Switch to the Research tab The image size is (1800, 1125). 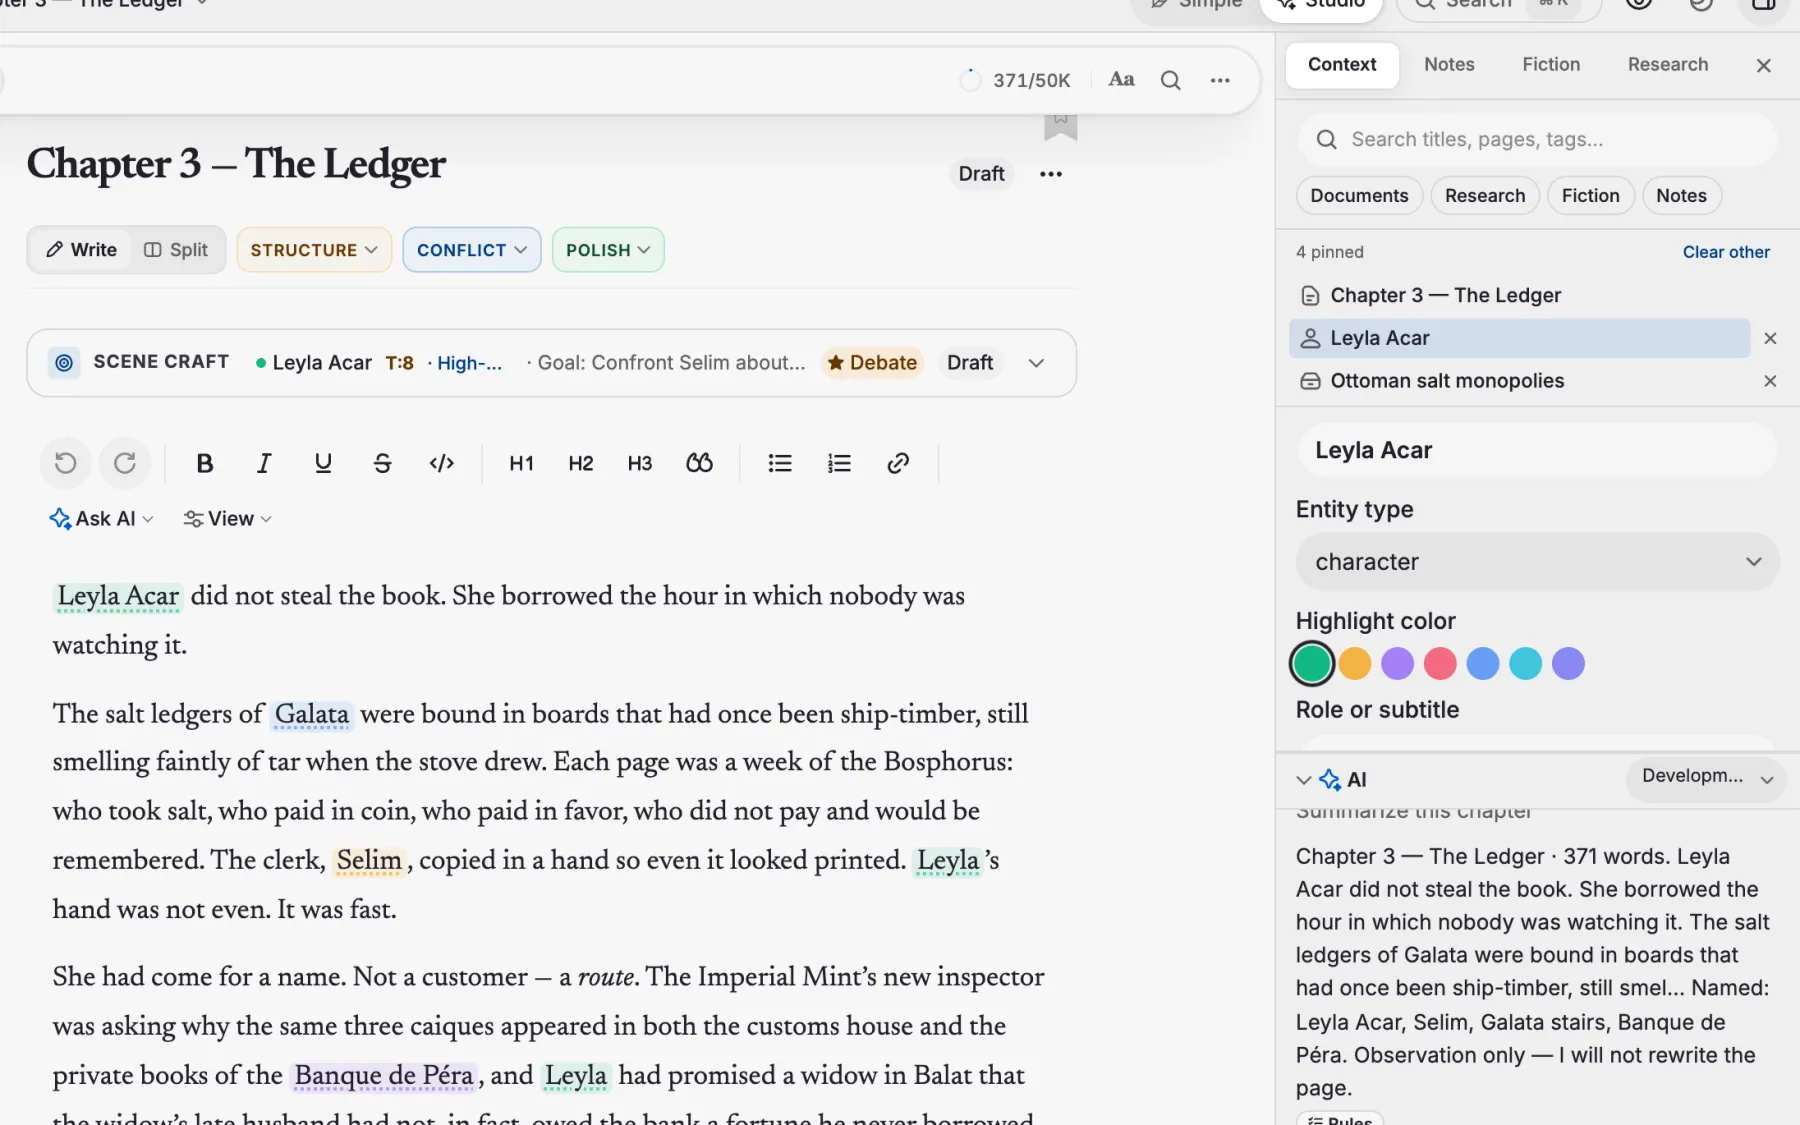pyautogui.click(x=1667, y=64)
